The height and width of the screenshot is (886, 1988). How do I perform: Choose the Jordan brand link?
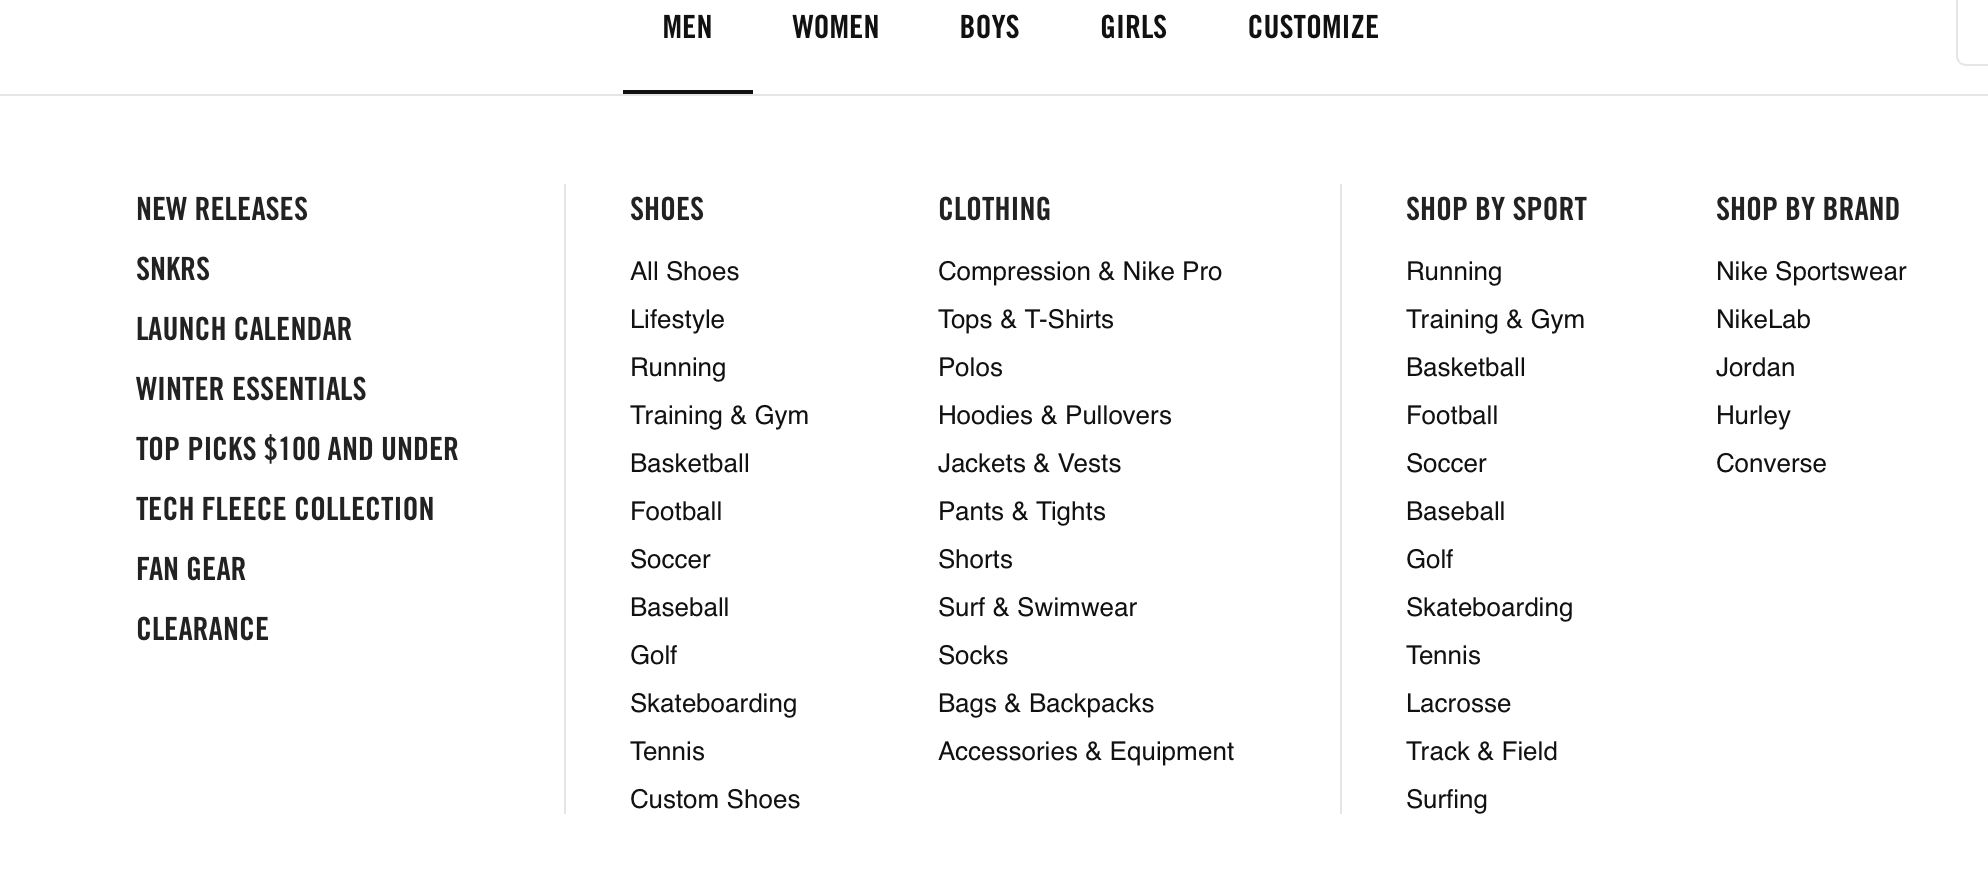[x=1755, y=368]
